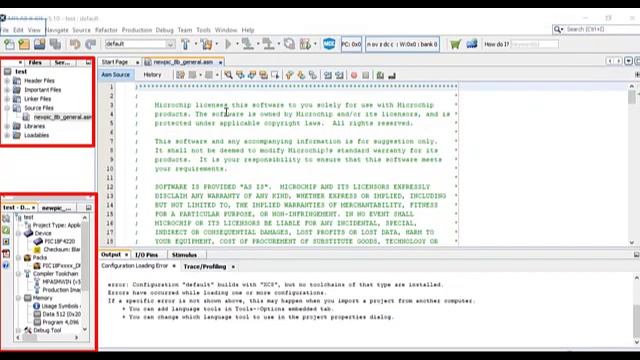Open the editor document list dropdown button
Image resolution: width=640 pixels, height=360 pixels.
(x=629, y=61)
